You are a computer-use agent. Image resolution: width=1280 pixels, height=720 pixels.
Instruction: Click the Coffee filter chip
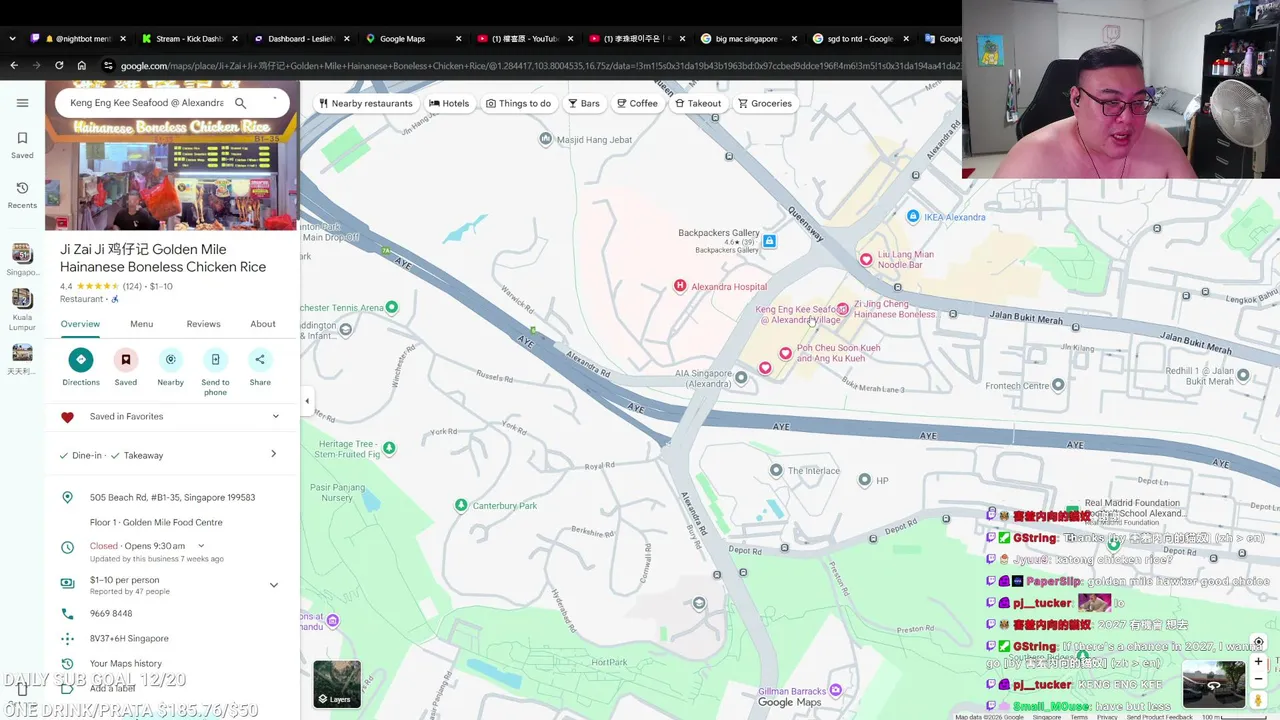tap(637, 103)
